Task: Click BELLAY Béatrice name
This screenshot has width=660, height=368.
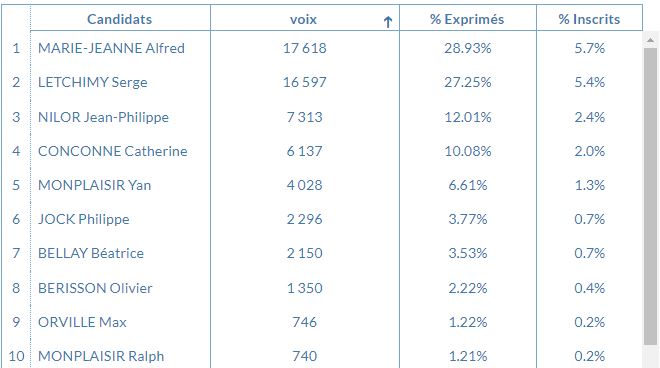Action: pos(90,253)
